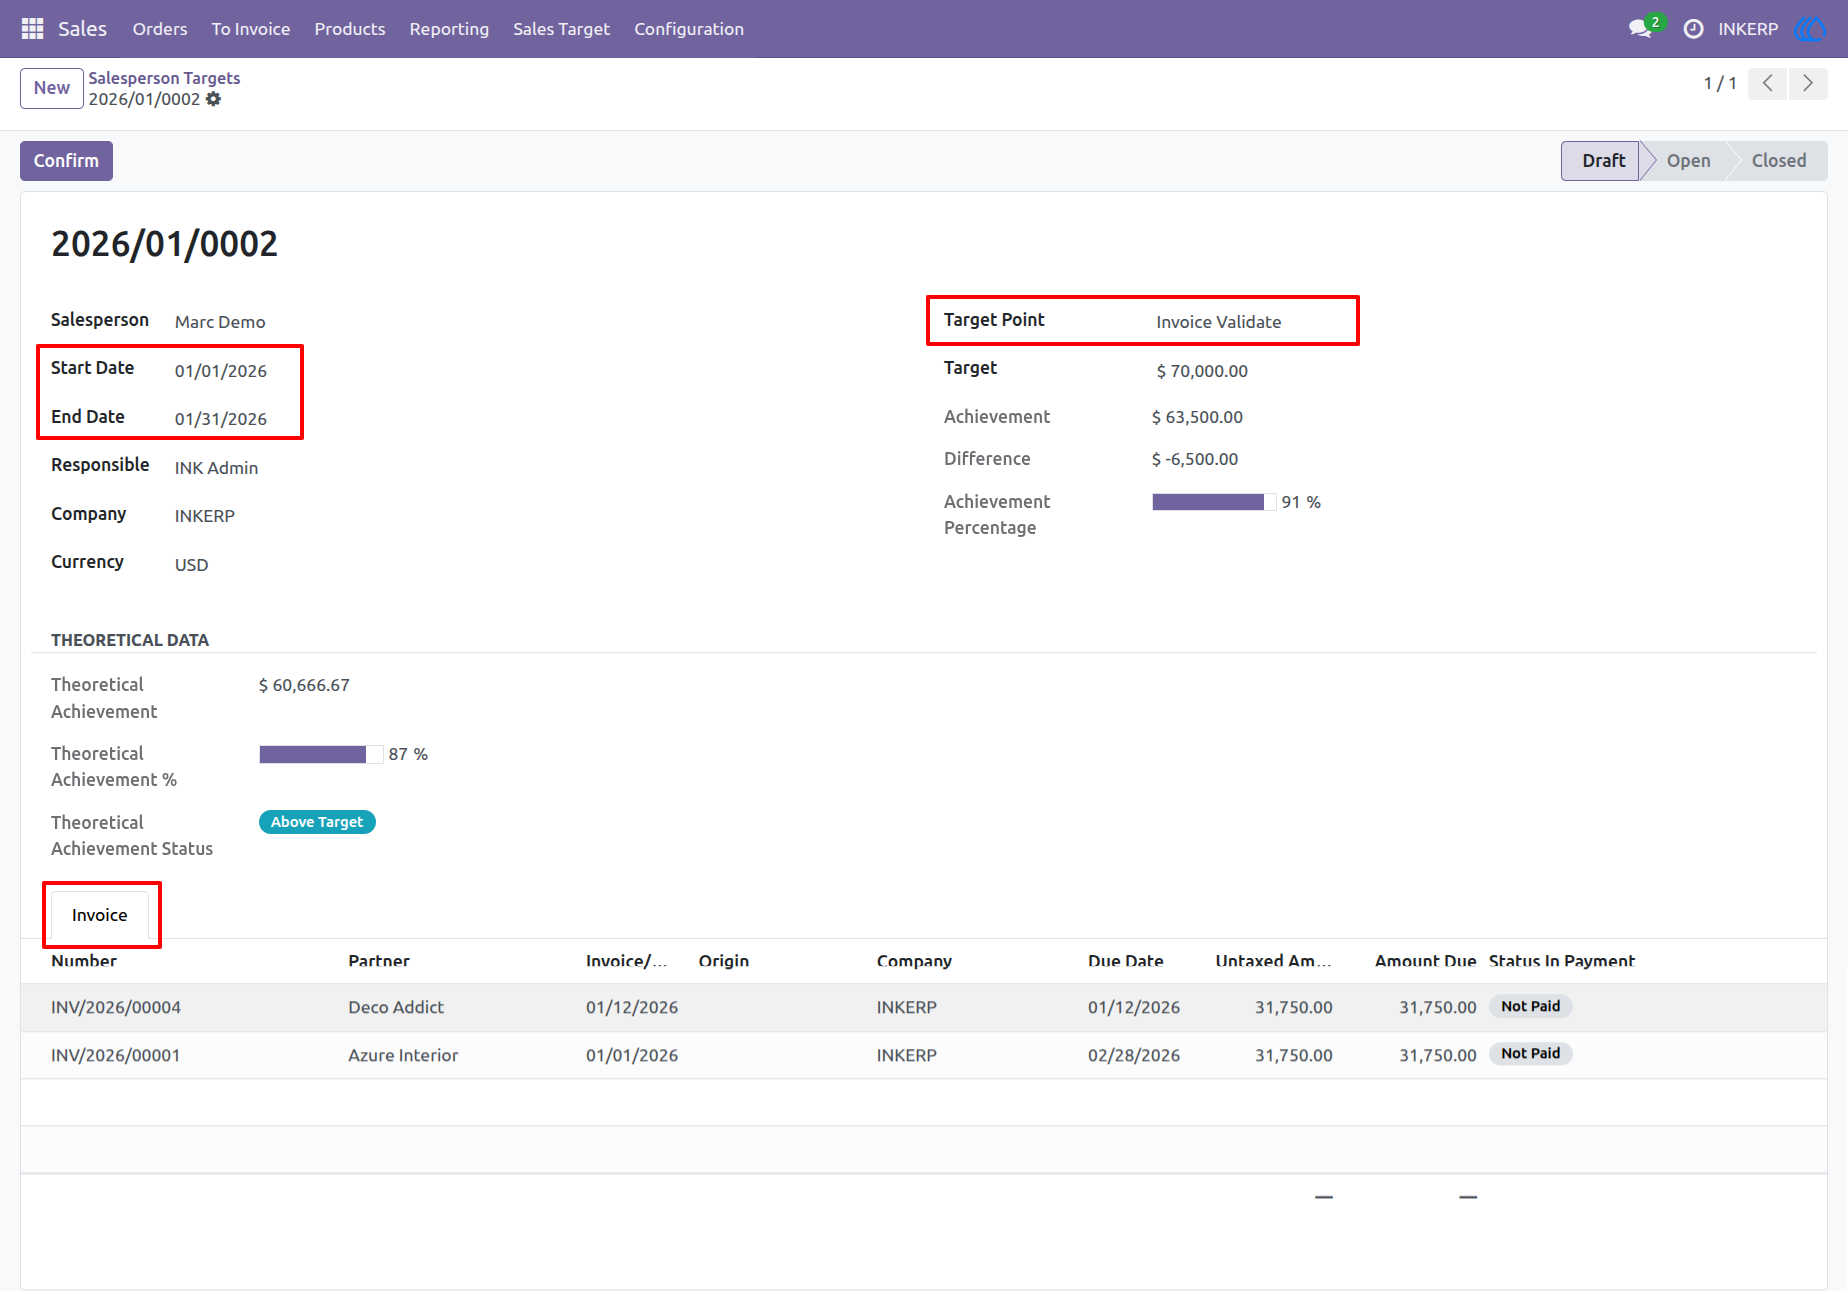Expand the Orders menu
This screenshot has height=1294, width=1848.
click(160, 29)
